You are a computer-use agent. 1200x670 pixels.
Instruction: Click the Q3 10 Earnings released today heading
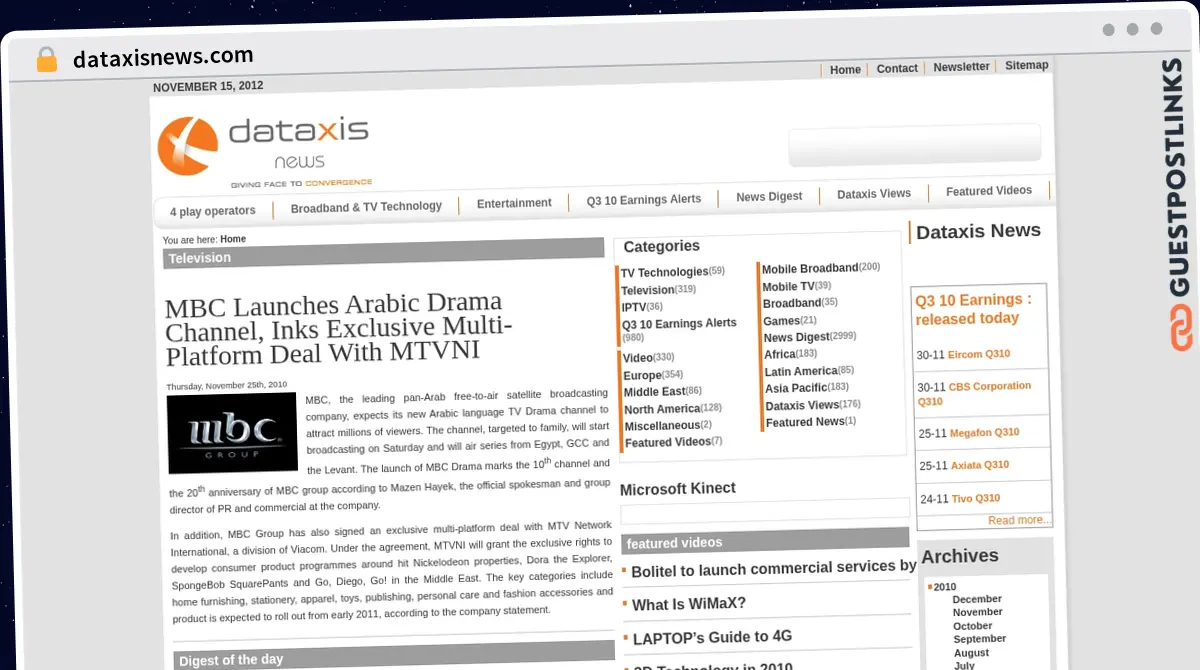[x=973, y=309]
